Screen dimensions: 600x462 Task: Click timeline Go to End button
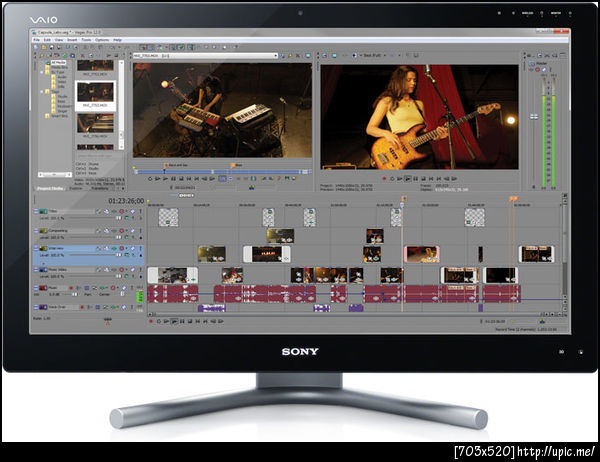(x=205, y=322)
